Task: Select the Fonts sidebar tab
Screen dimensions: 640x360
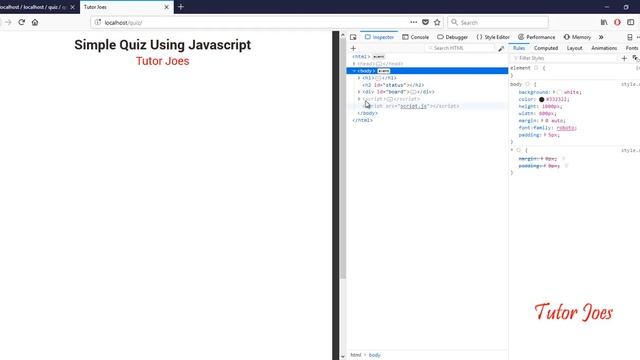Action: 632,48
